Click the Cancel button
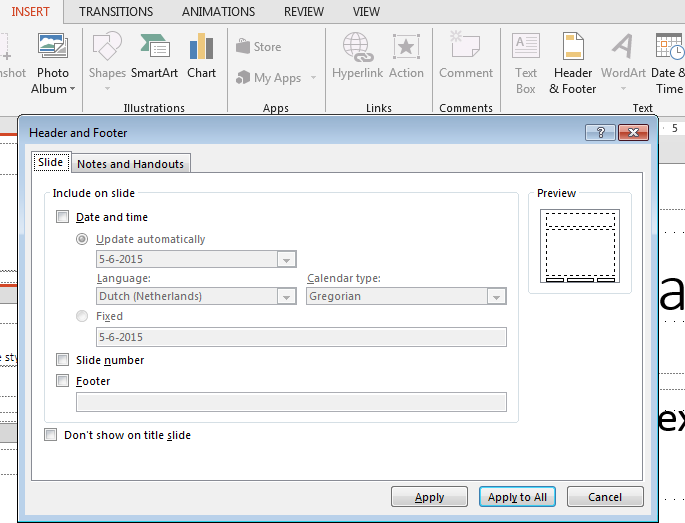 coord(604,497)
